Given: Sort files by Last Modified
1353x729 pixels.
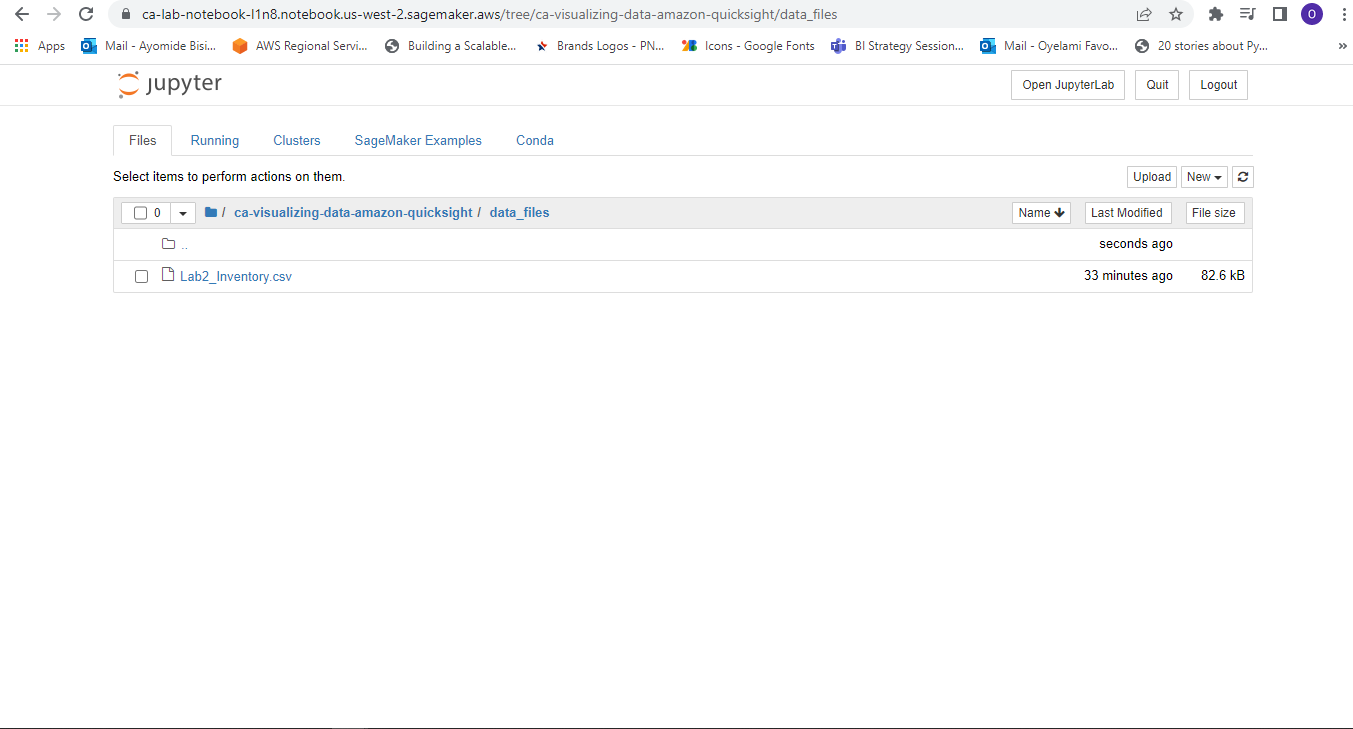Looking at the screenshot, I should click(1127, 212).
